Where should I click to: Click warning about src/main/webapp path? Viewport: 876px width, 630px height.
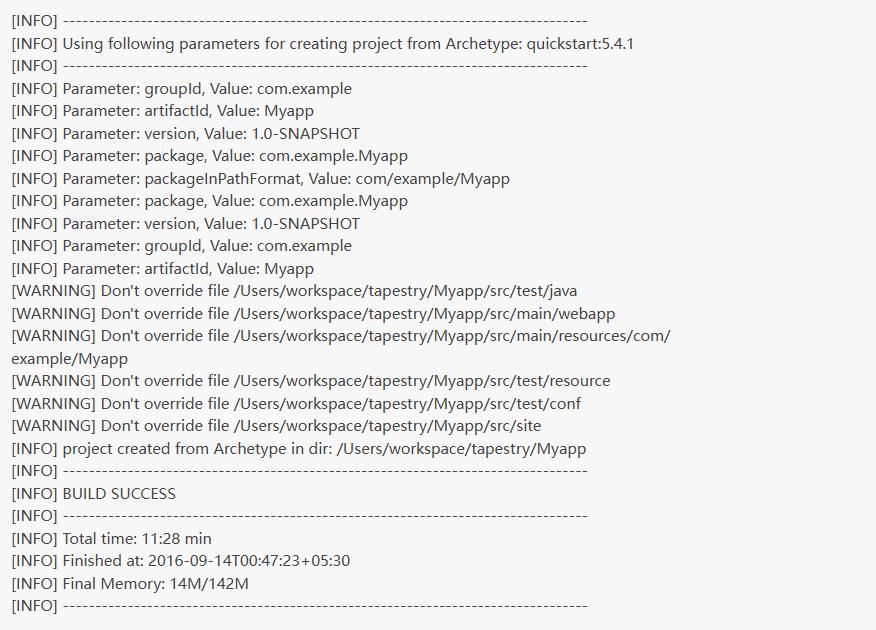(313, 314)
